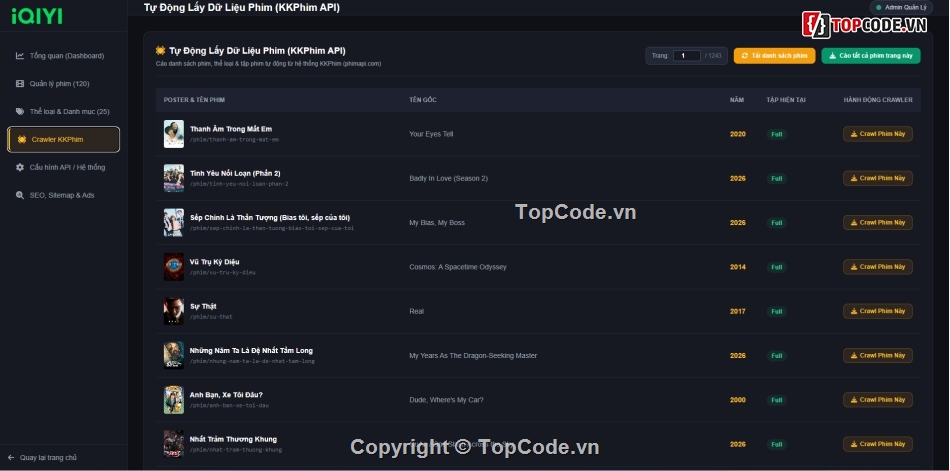The width and height of the screenshot is (950, 471).
Task: Click the title Nhất Trảm Thương Khung
Action: tap(233, 439)
